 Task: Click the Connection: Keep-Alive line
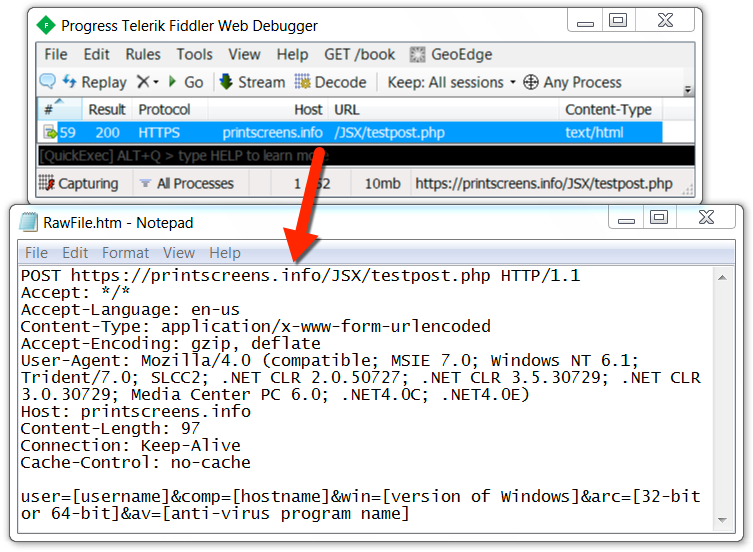point(130,446)
